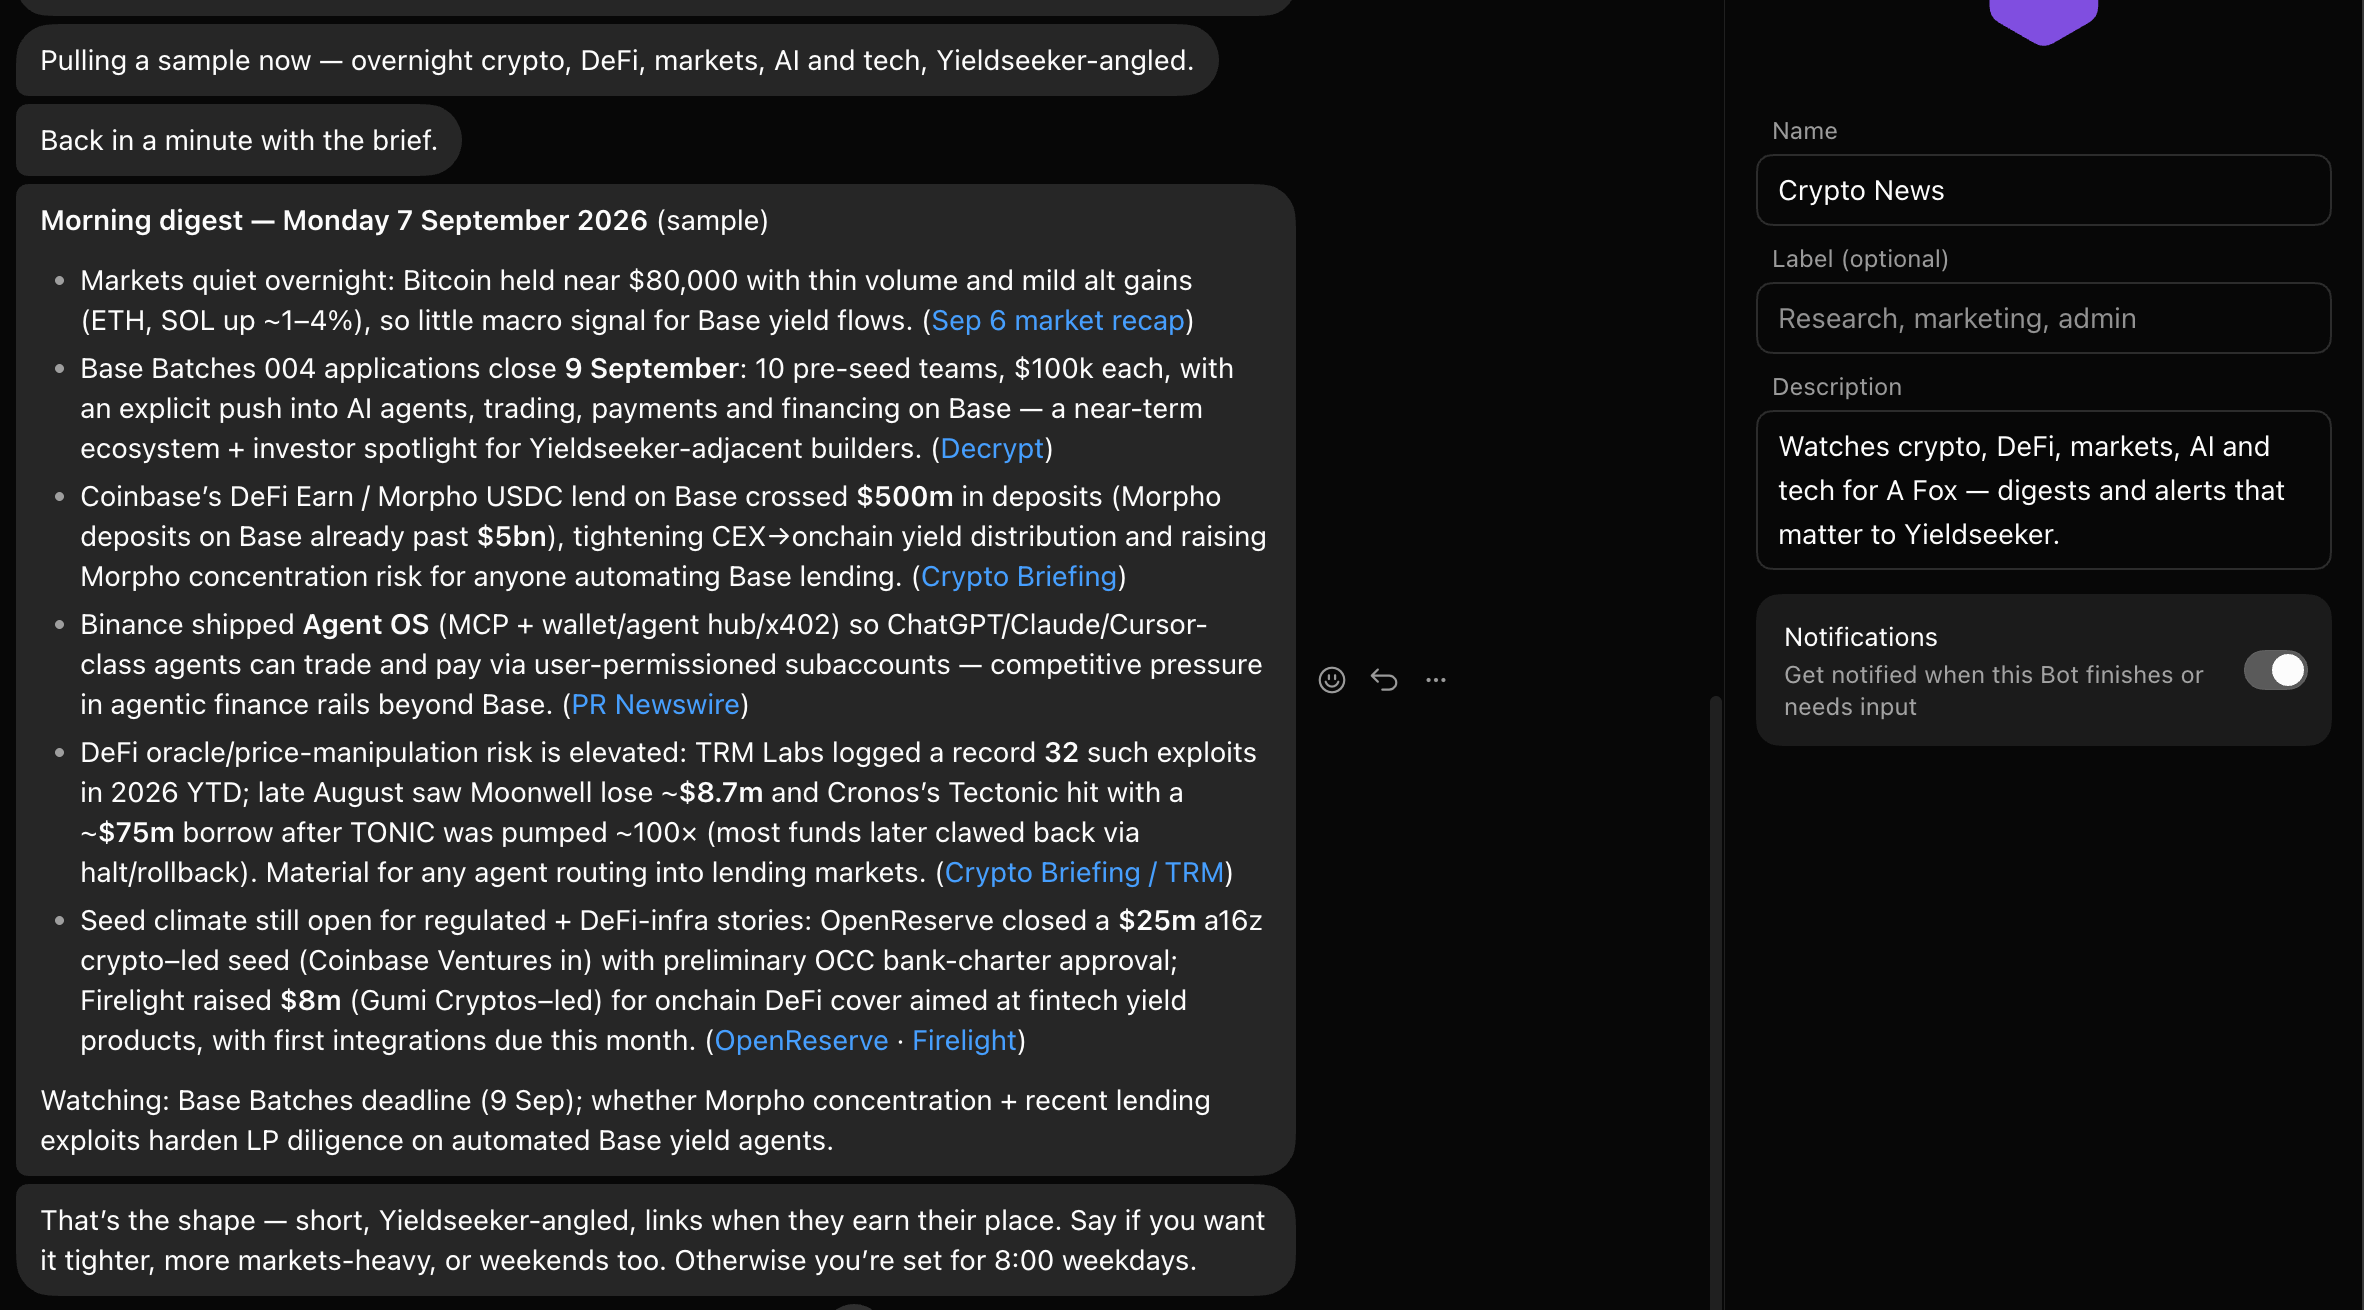Click the 'That's the shape' closing message

(655, 1240)
